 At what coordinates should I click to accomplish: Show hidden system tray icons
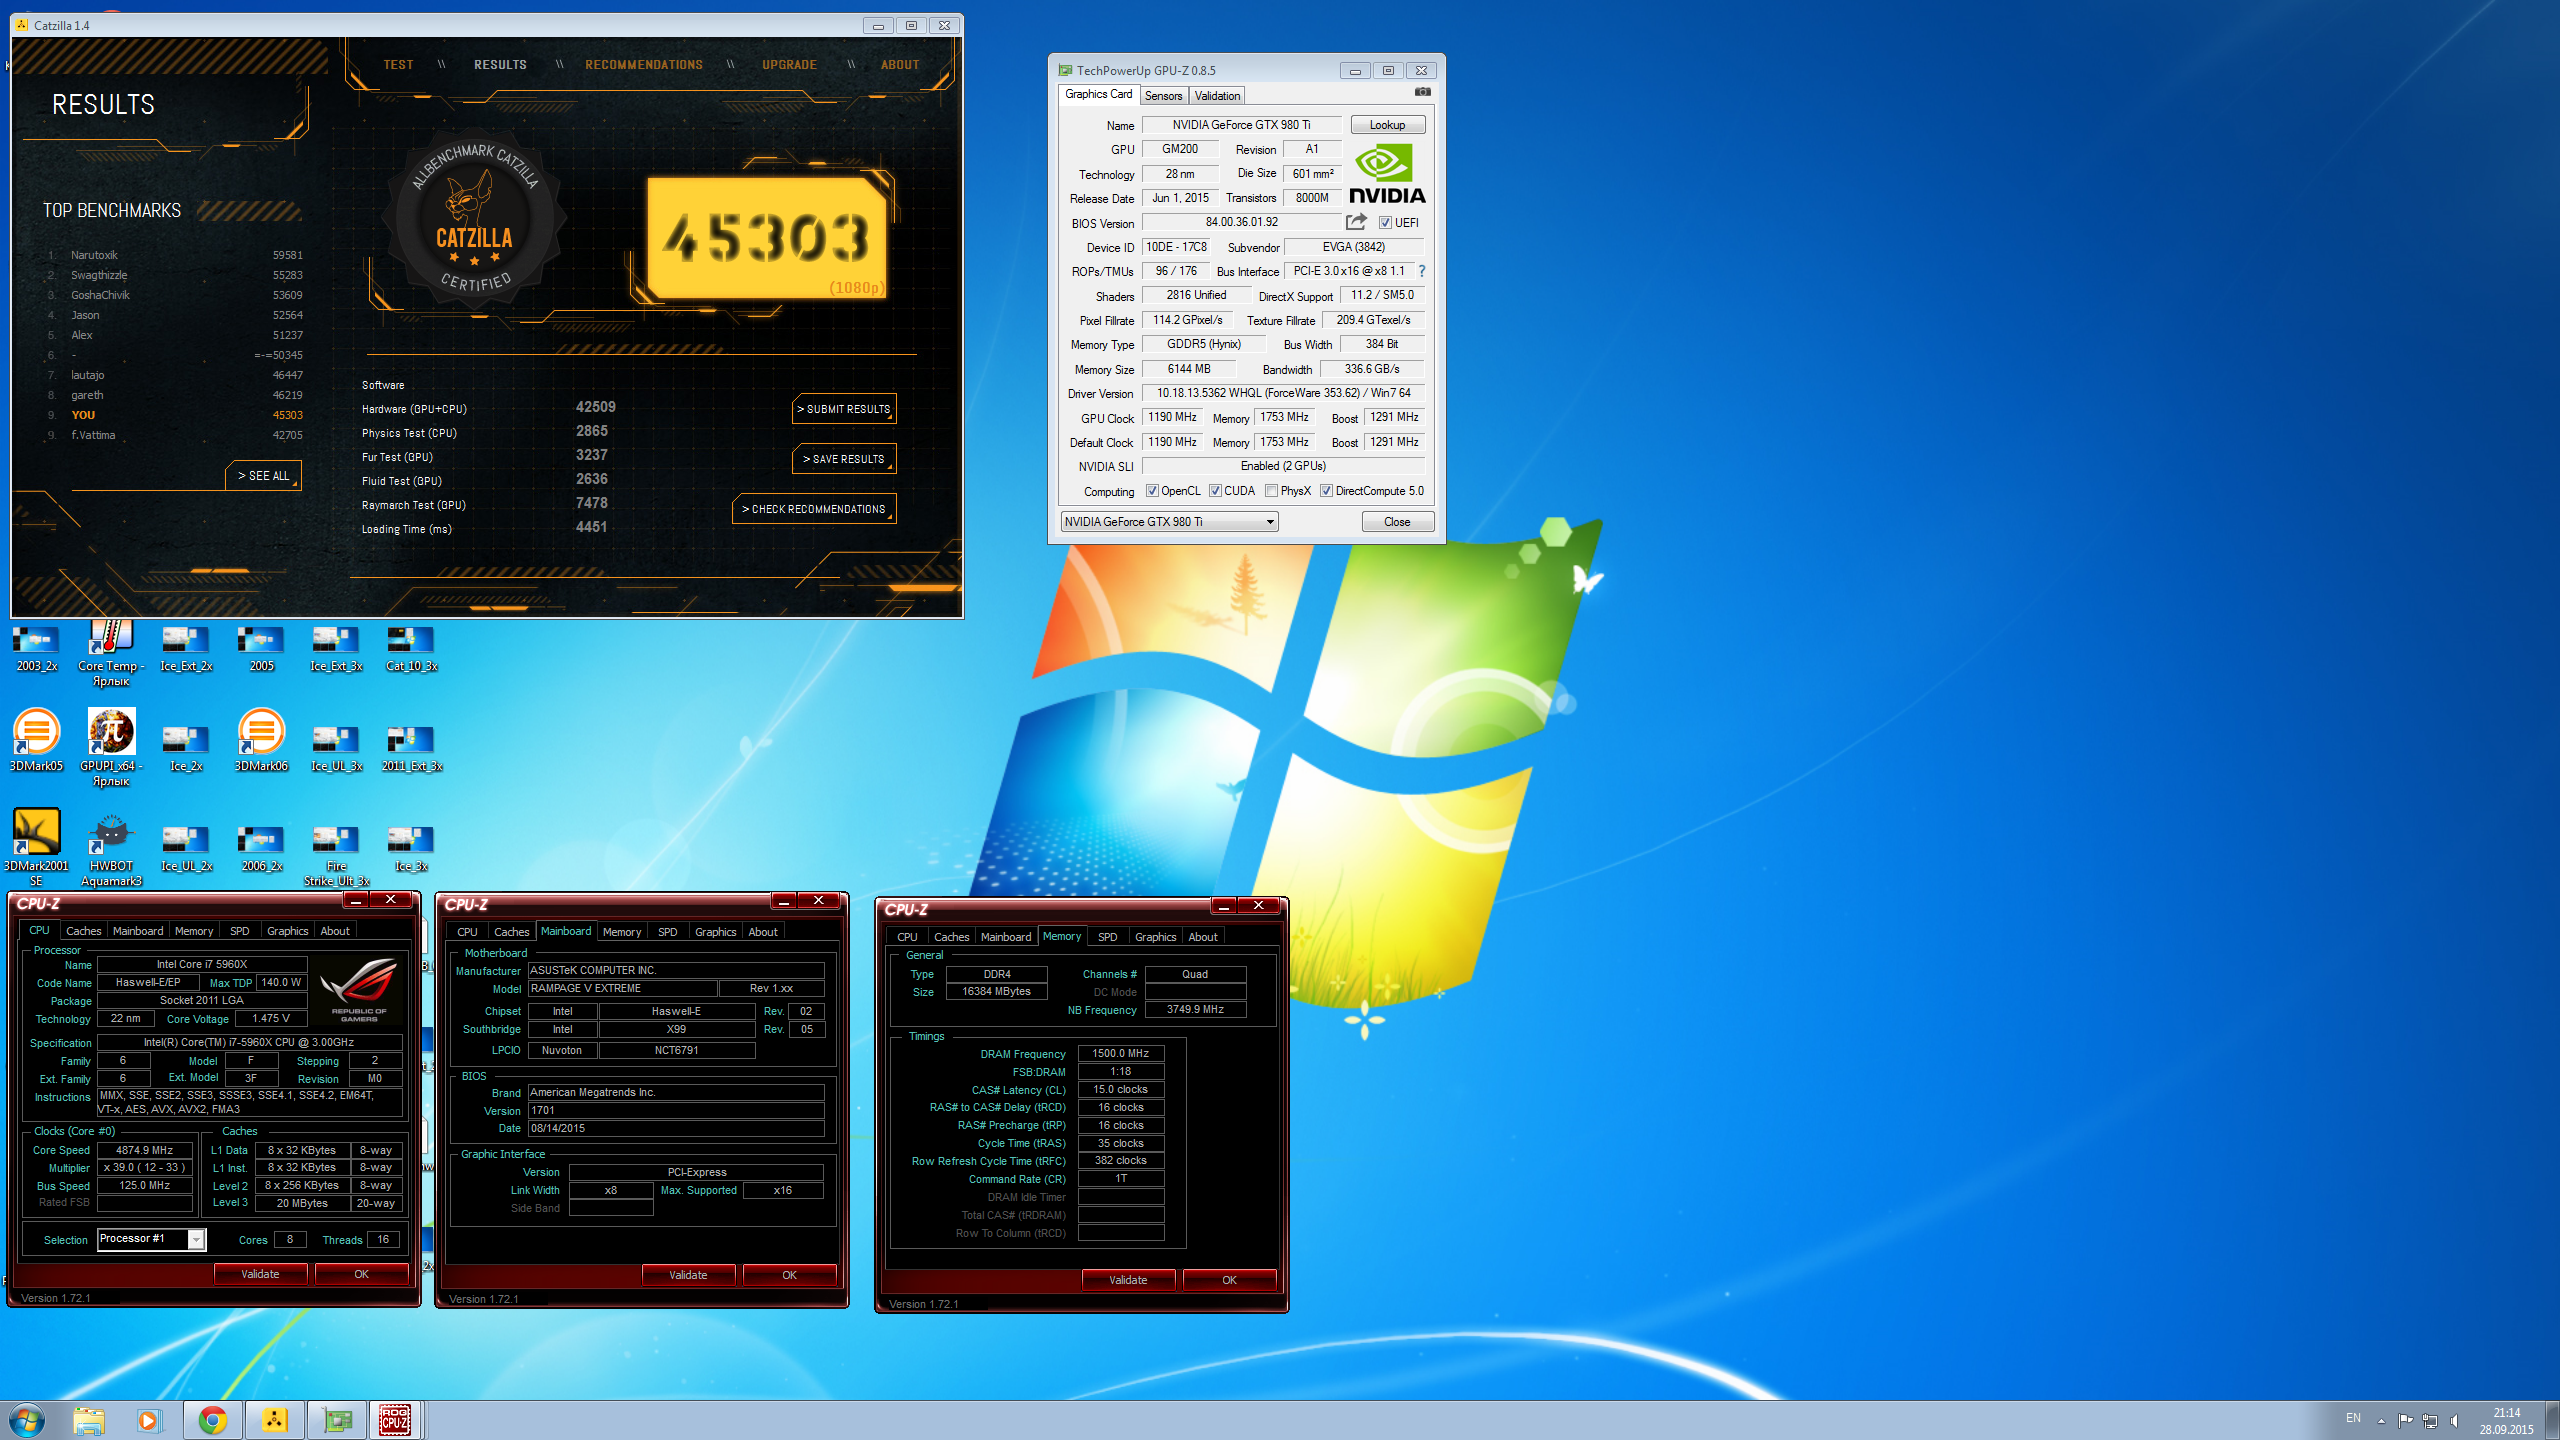tap(2381, 1420)
